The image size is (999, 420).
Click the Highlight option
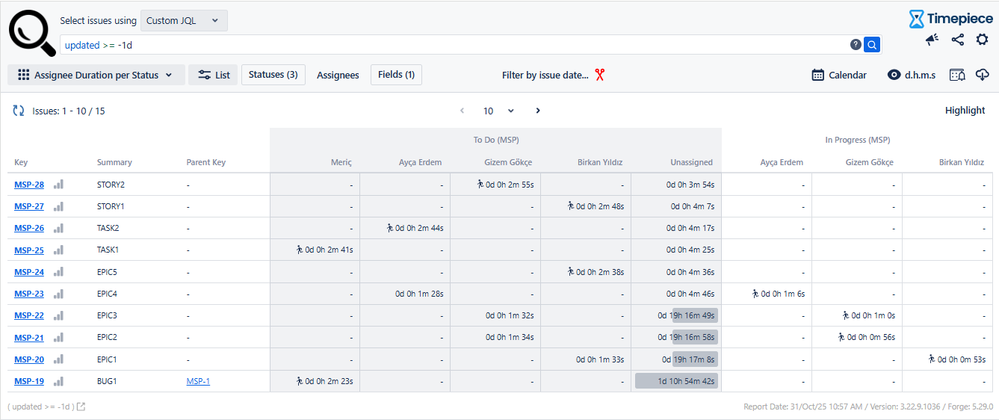(965, 111)
